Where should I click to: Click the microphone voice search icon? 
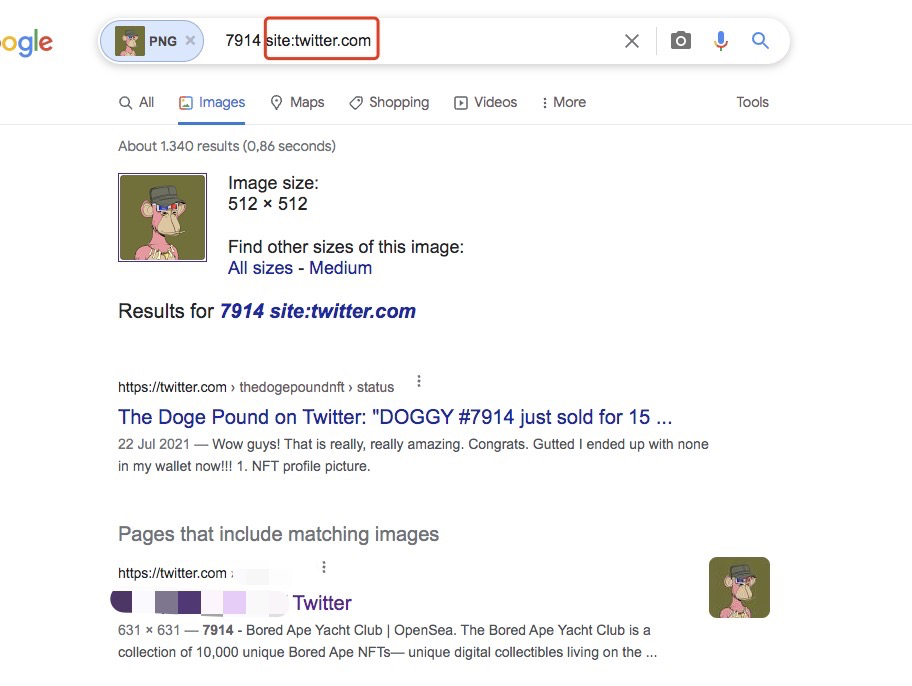click(721, 41)
